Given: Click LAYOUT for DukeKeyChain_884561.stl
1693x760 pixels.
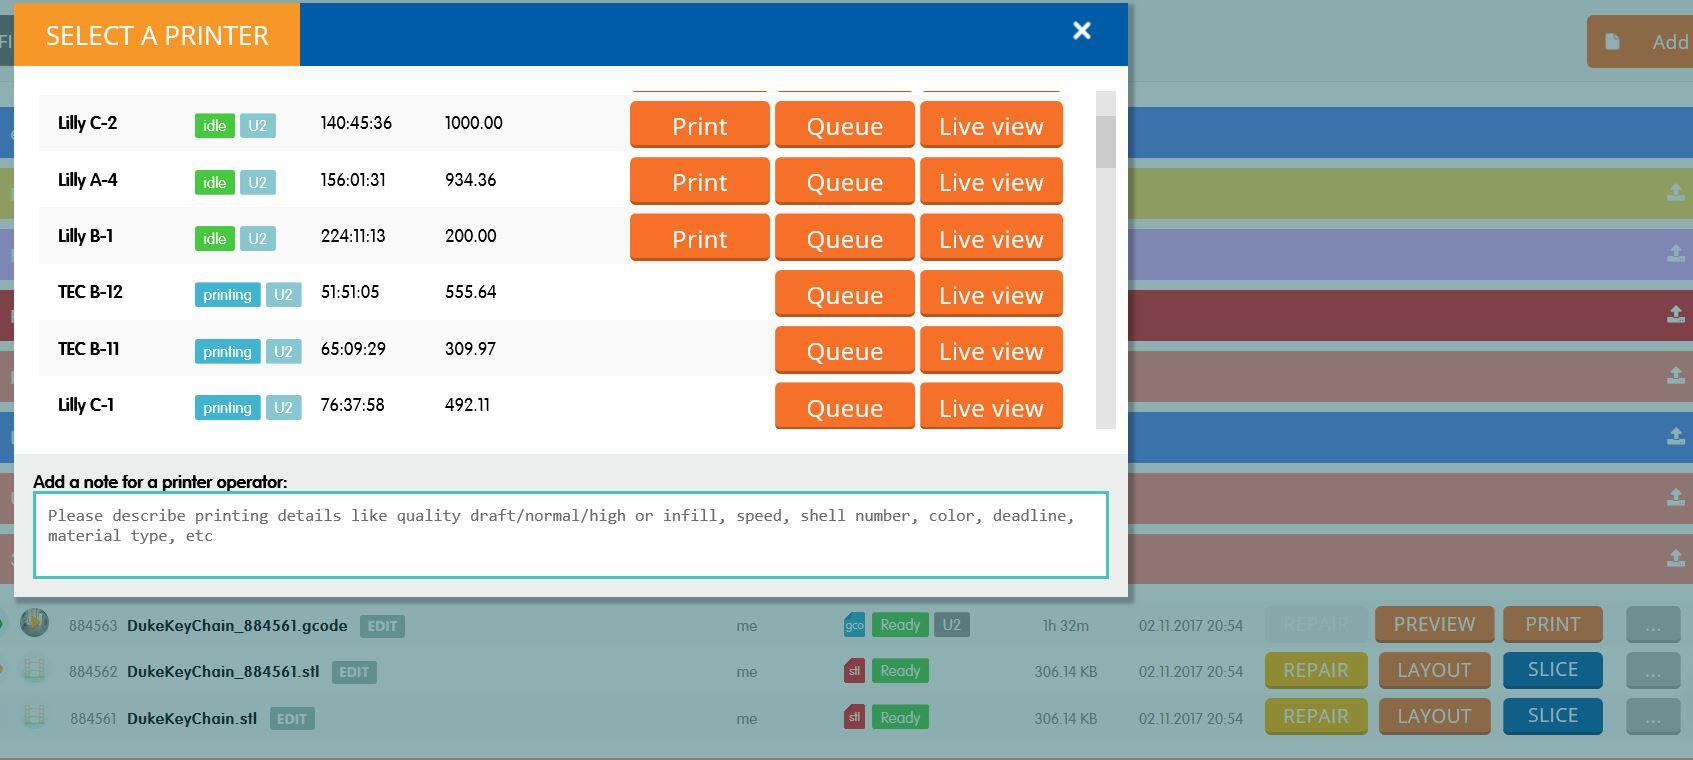Looking at the screenshot, I should [x=1434, y=670].
